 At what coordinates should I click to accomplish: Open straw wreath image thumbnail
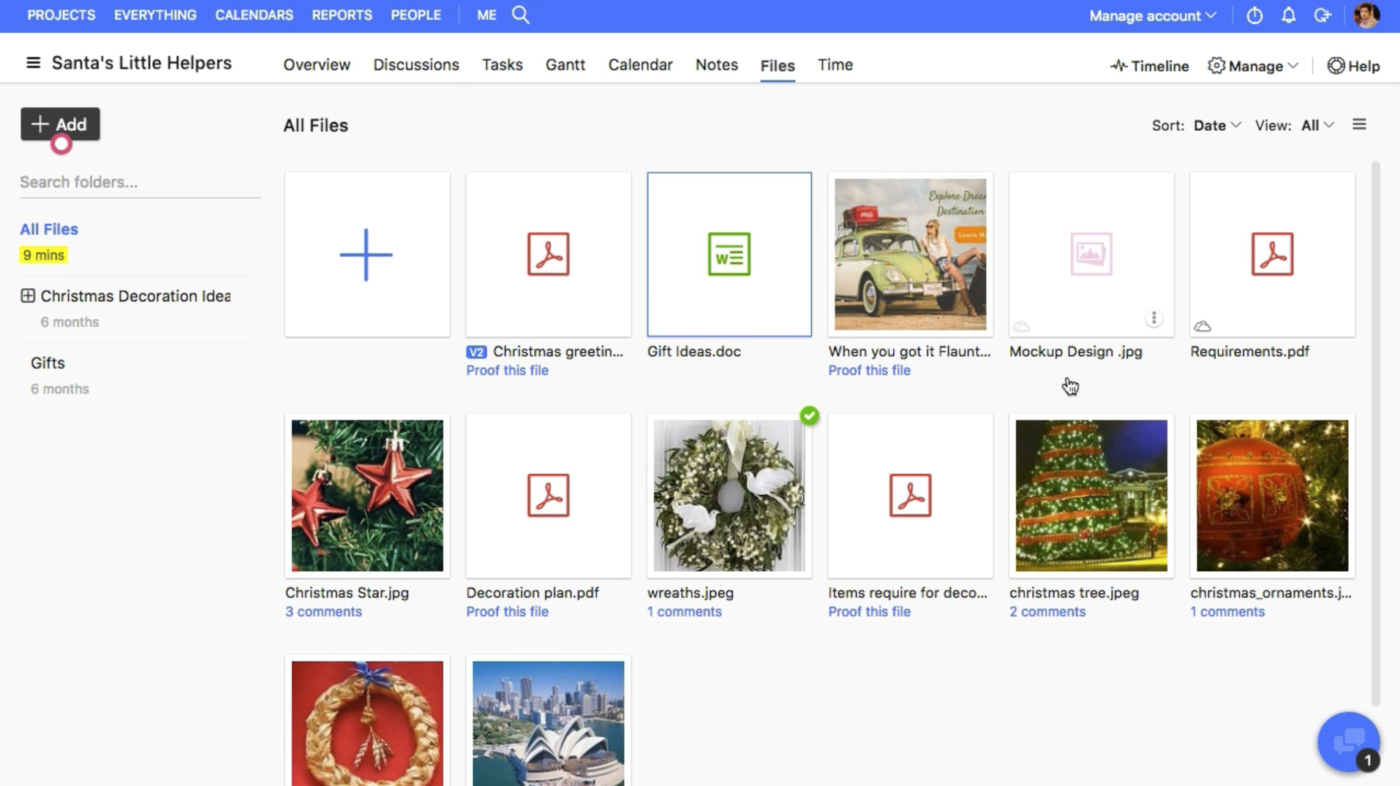point(367,723)
